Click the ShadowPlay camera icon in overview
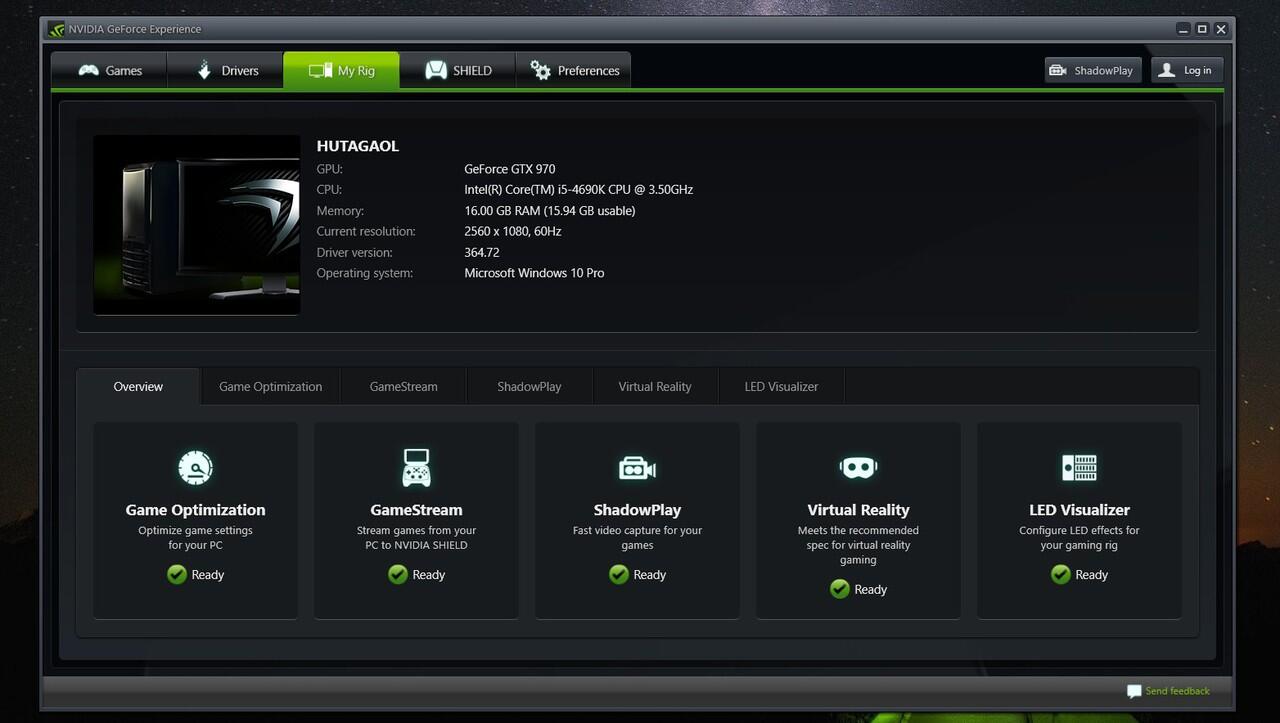1280x723 pixels. 637,467
